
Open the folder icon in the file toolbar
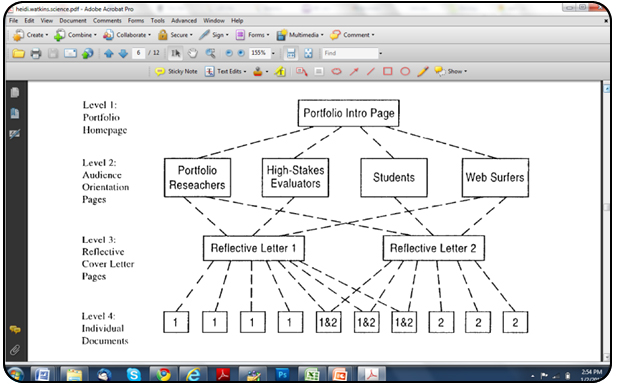click(18, 53)
